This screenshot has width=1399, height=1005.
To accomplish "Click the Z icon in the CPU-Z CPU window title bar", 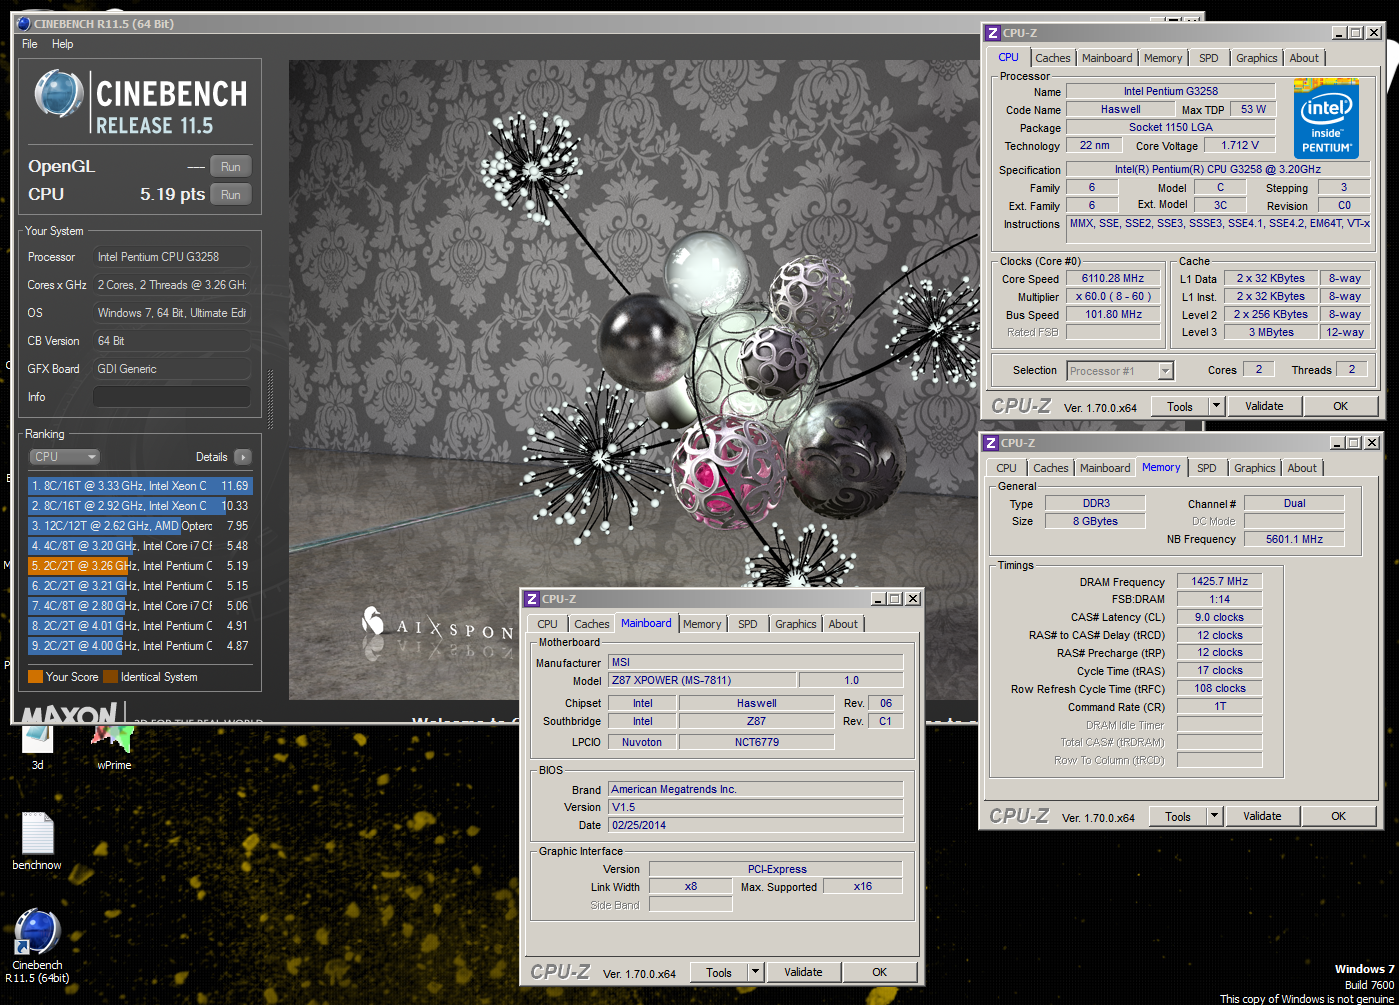I will (992, 33).
